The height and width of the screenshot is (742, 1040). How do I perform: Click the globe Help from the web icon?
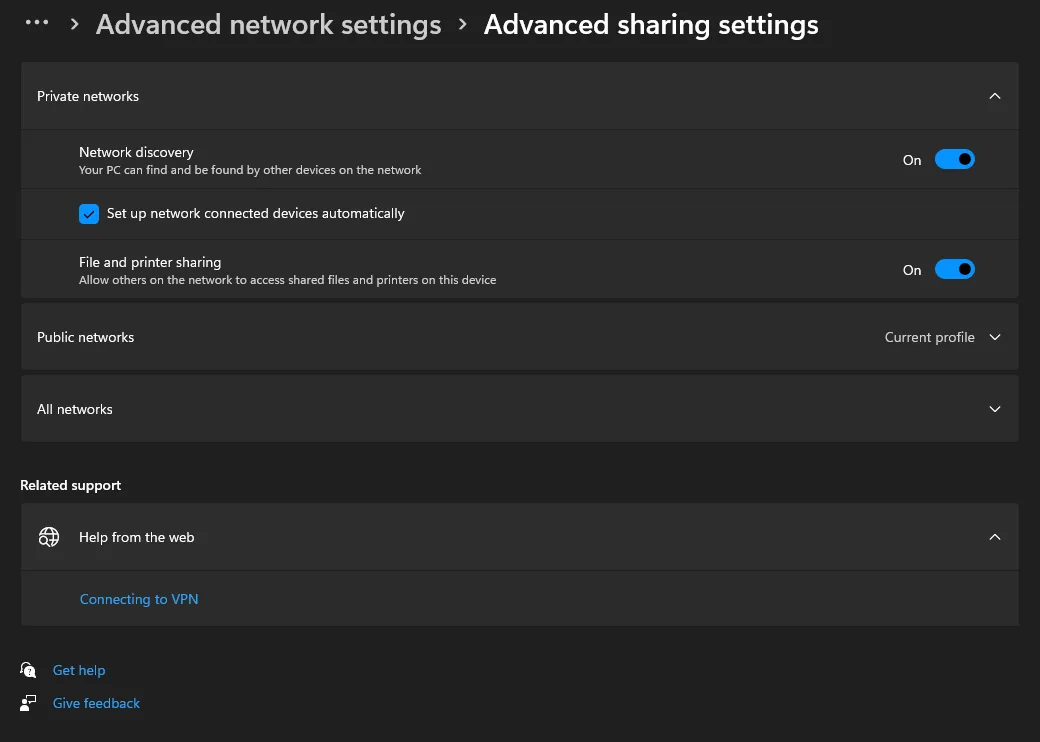point(49,537)
